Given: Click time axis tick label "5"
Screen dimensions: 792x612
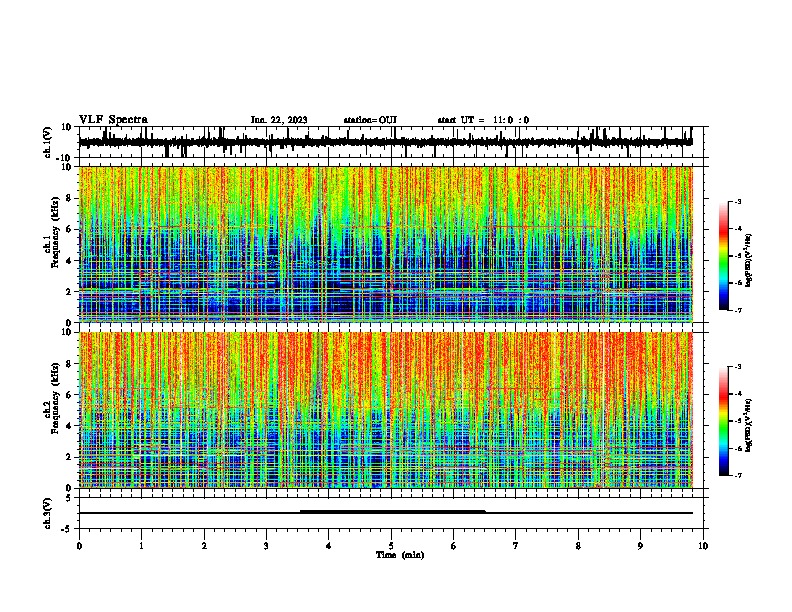Looking at the screenshot, I should tap(391, 546).
